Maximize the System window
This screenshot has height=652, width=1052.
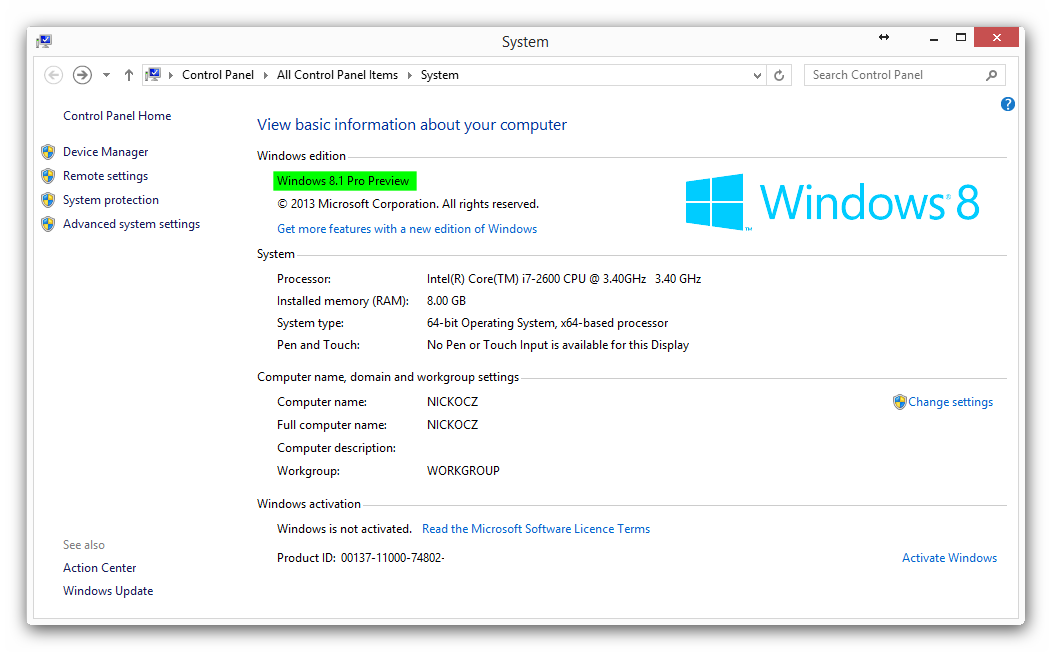tap(961, 38)
